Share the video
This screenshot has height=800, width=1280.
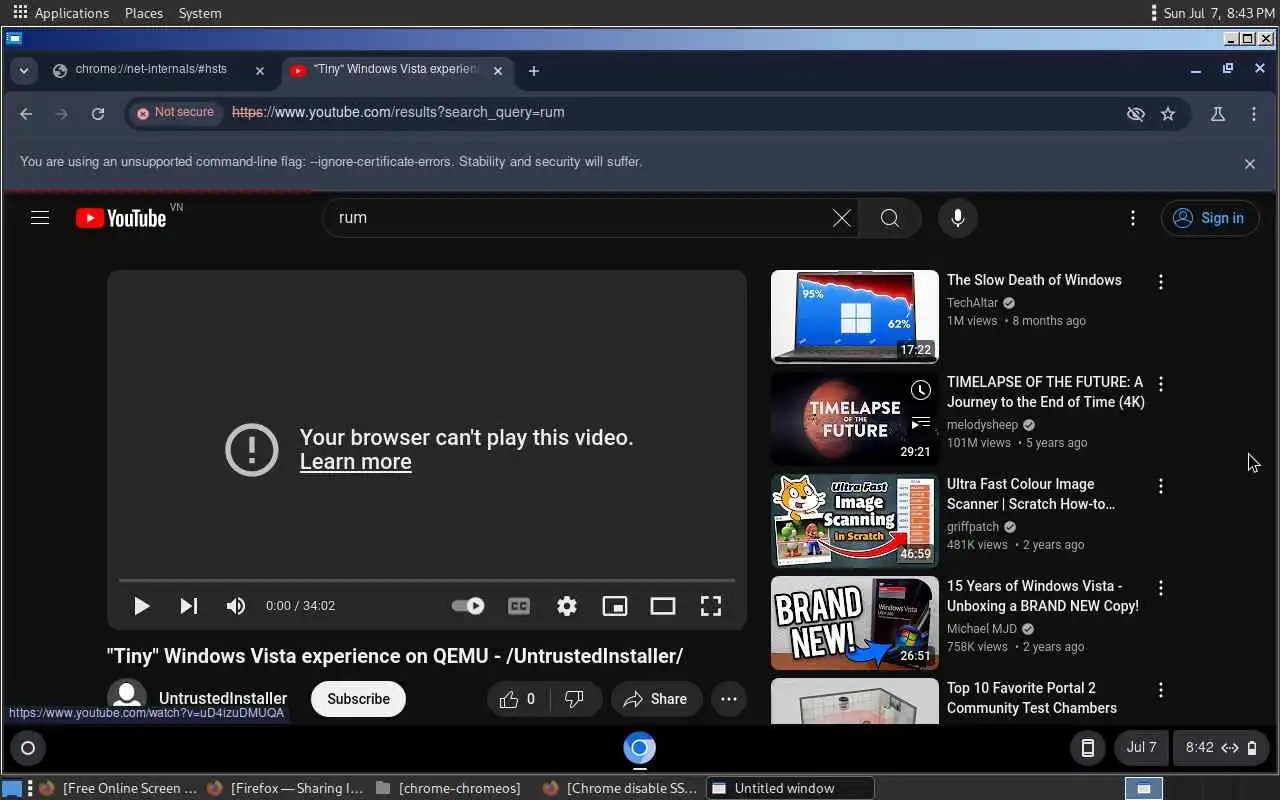pos(655,699)
